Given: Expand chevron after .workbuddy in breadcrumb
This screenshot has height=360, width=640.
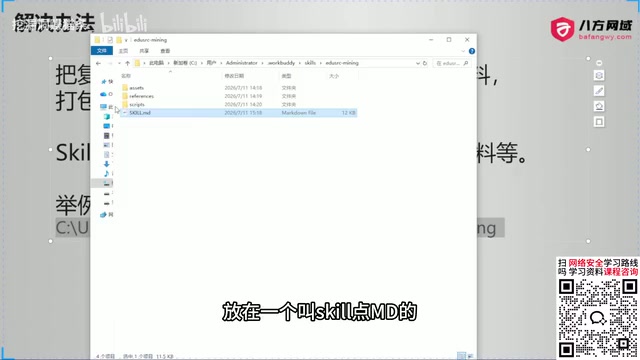Looking at the screenshot, I should 300,63.
